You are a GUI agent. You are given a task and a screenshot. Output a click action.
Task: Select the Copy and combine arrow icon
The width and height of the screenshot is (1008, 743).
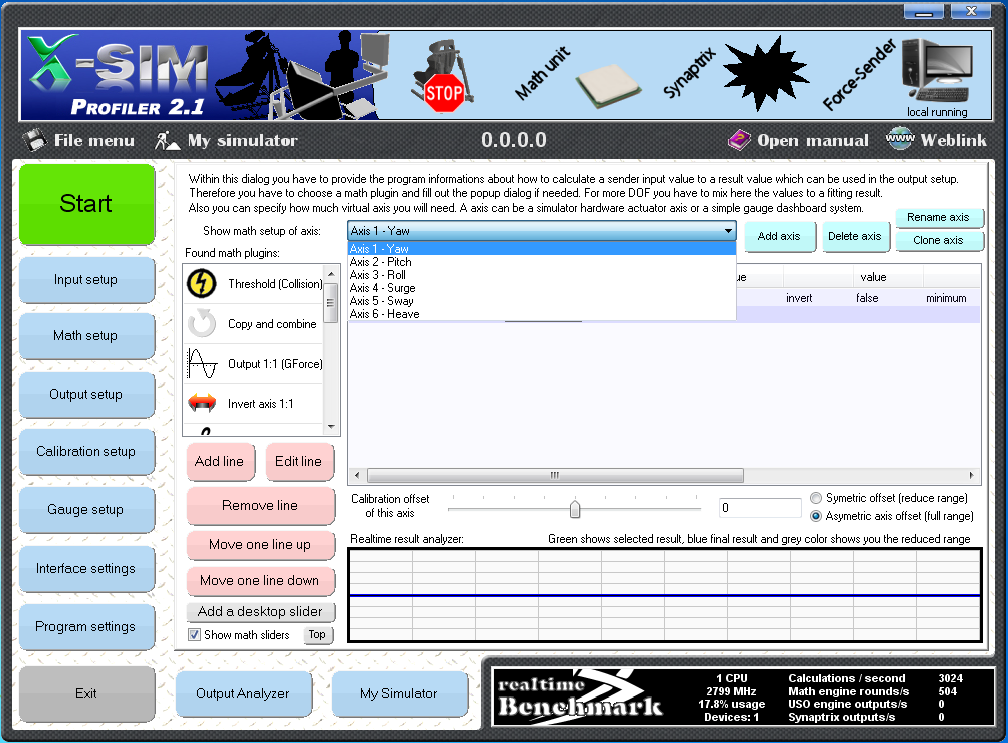click(x=202, y=323)
